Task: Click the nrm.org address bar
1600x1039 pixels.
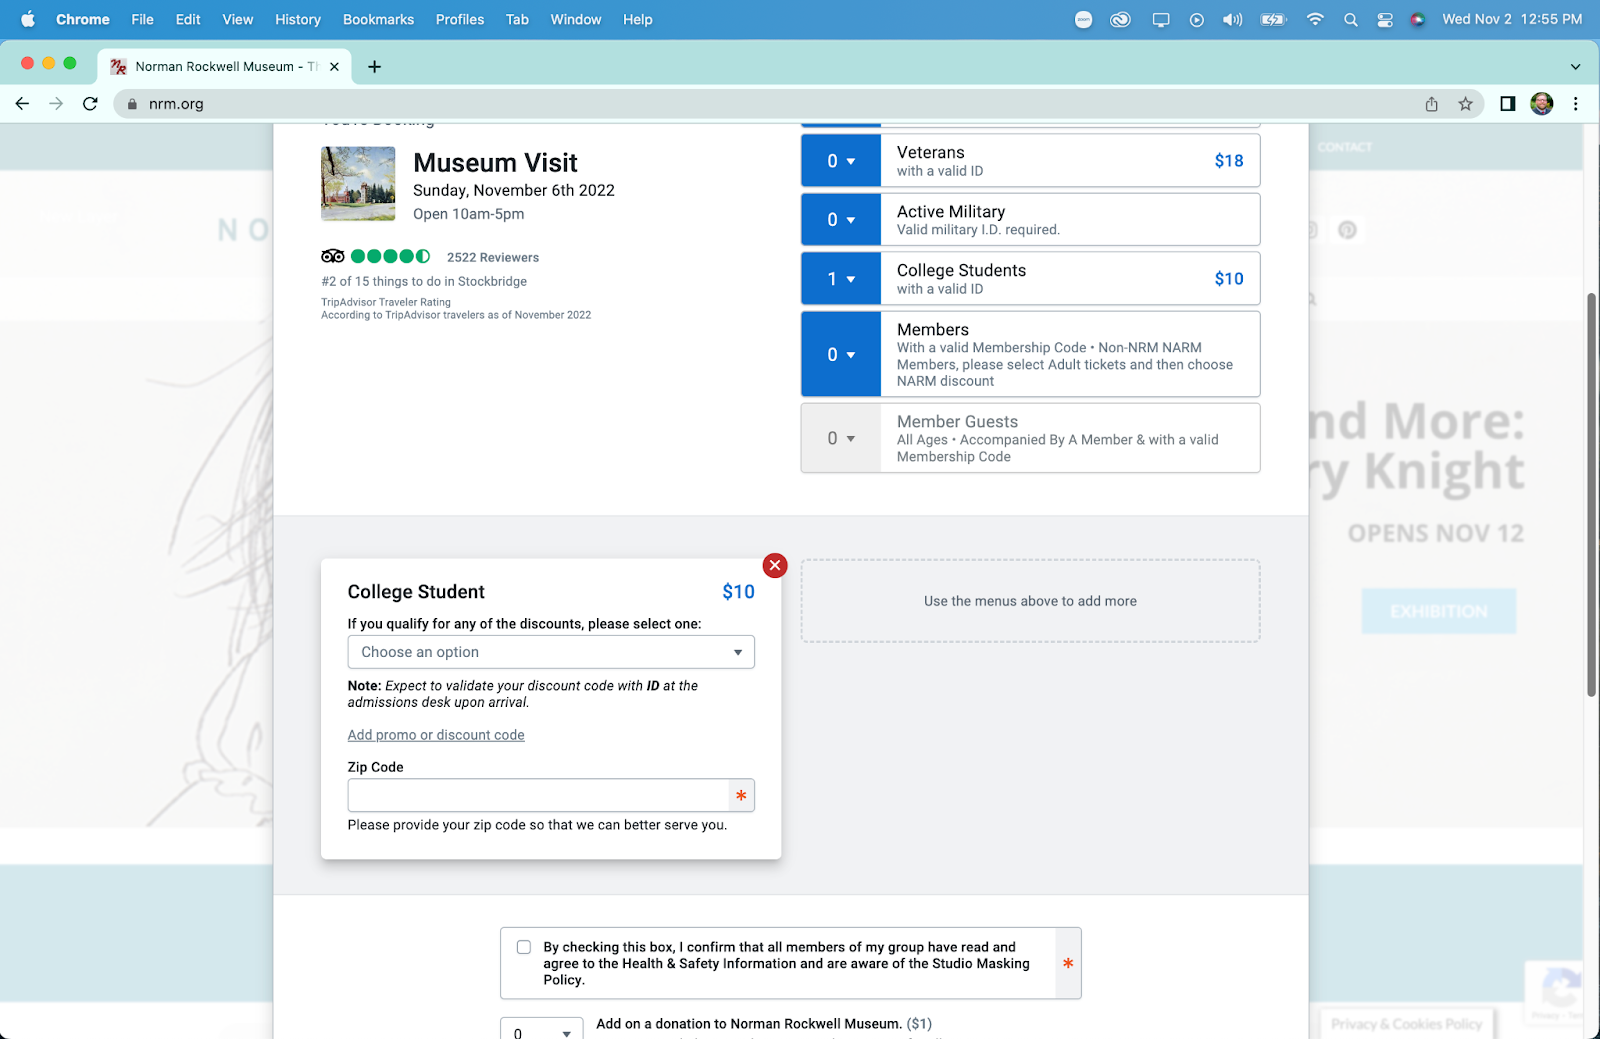Action: coord(770,104)
